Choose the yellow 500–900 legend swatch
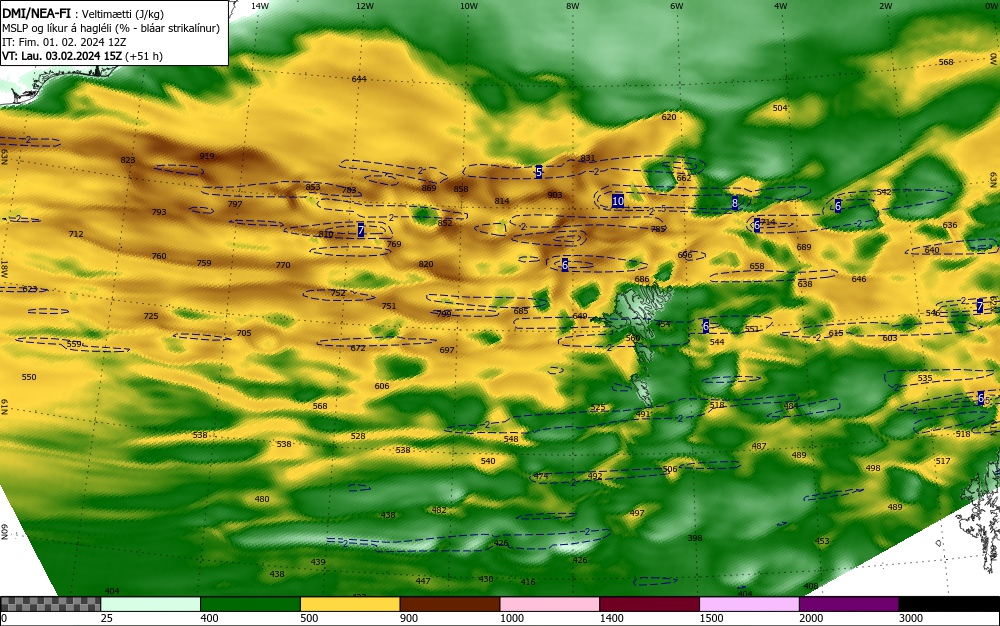 [350, 604]
